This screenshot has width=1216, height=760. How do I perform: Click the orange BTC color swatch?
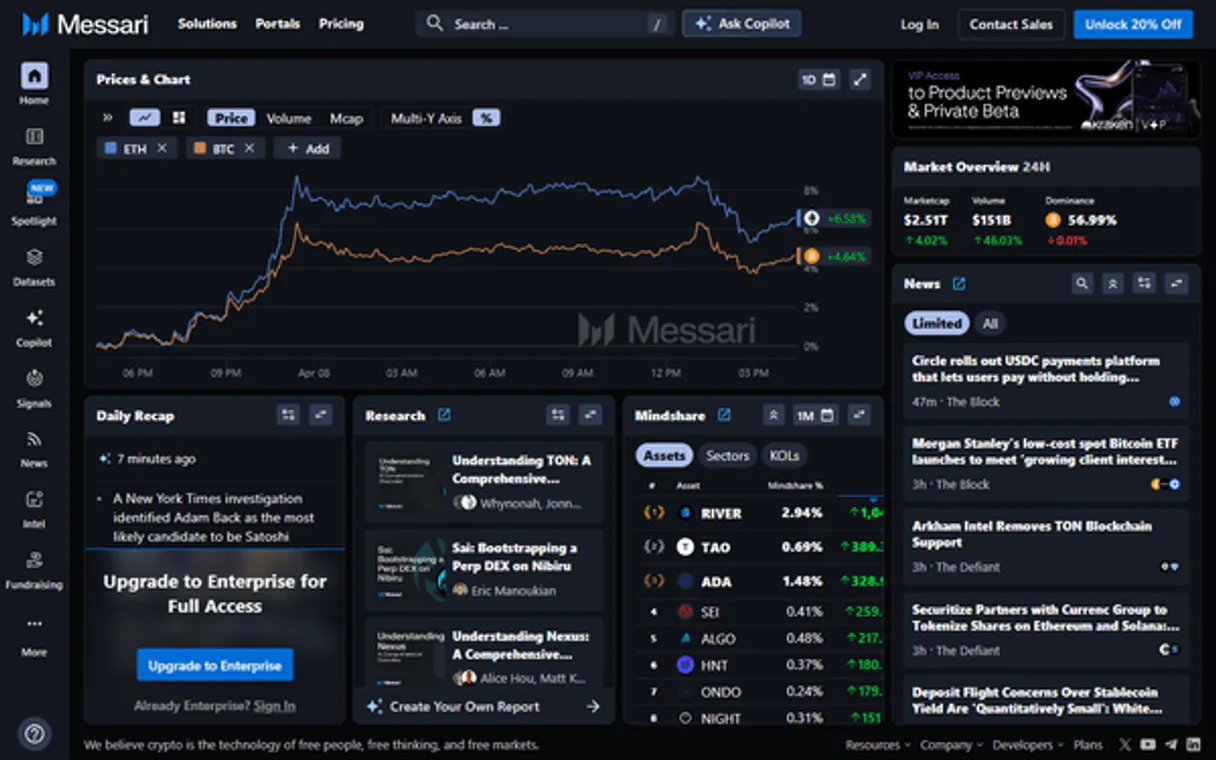(200, 148)
